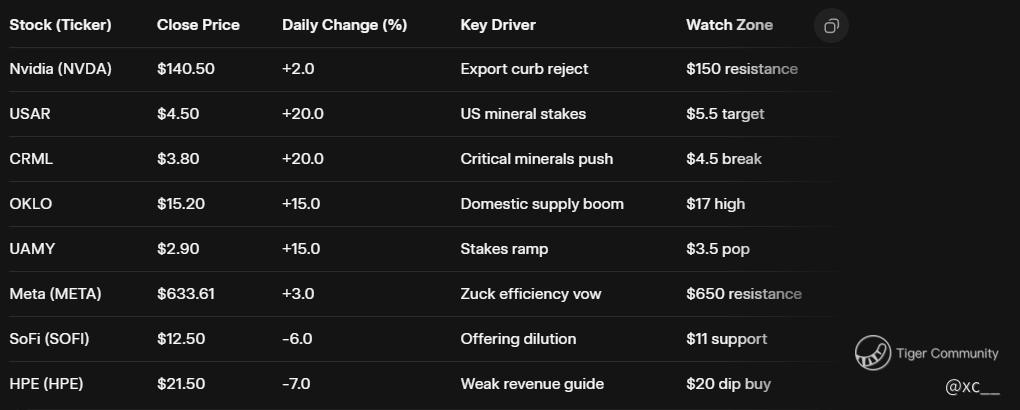This screenshot has width=1020, height=410.
Task: Click the "$20 dip buy" watch zone
Action: pos(728,384)
